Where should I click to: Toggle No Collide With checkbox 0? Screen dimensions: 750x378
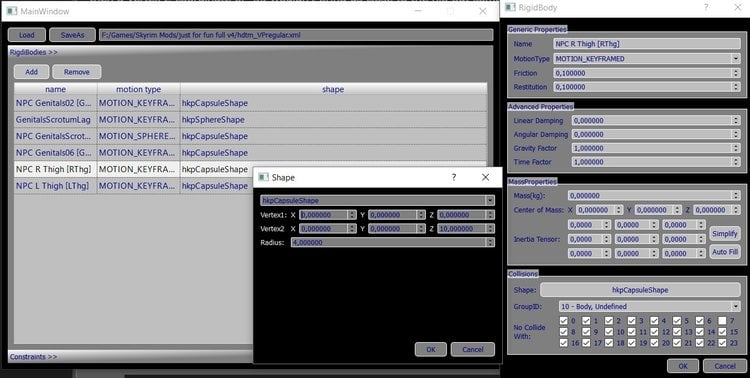[563, 321]
